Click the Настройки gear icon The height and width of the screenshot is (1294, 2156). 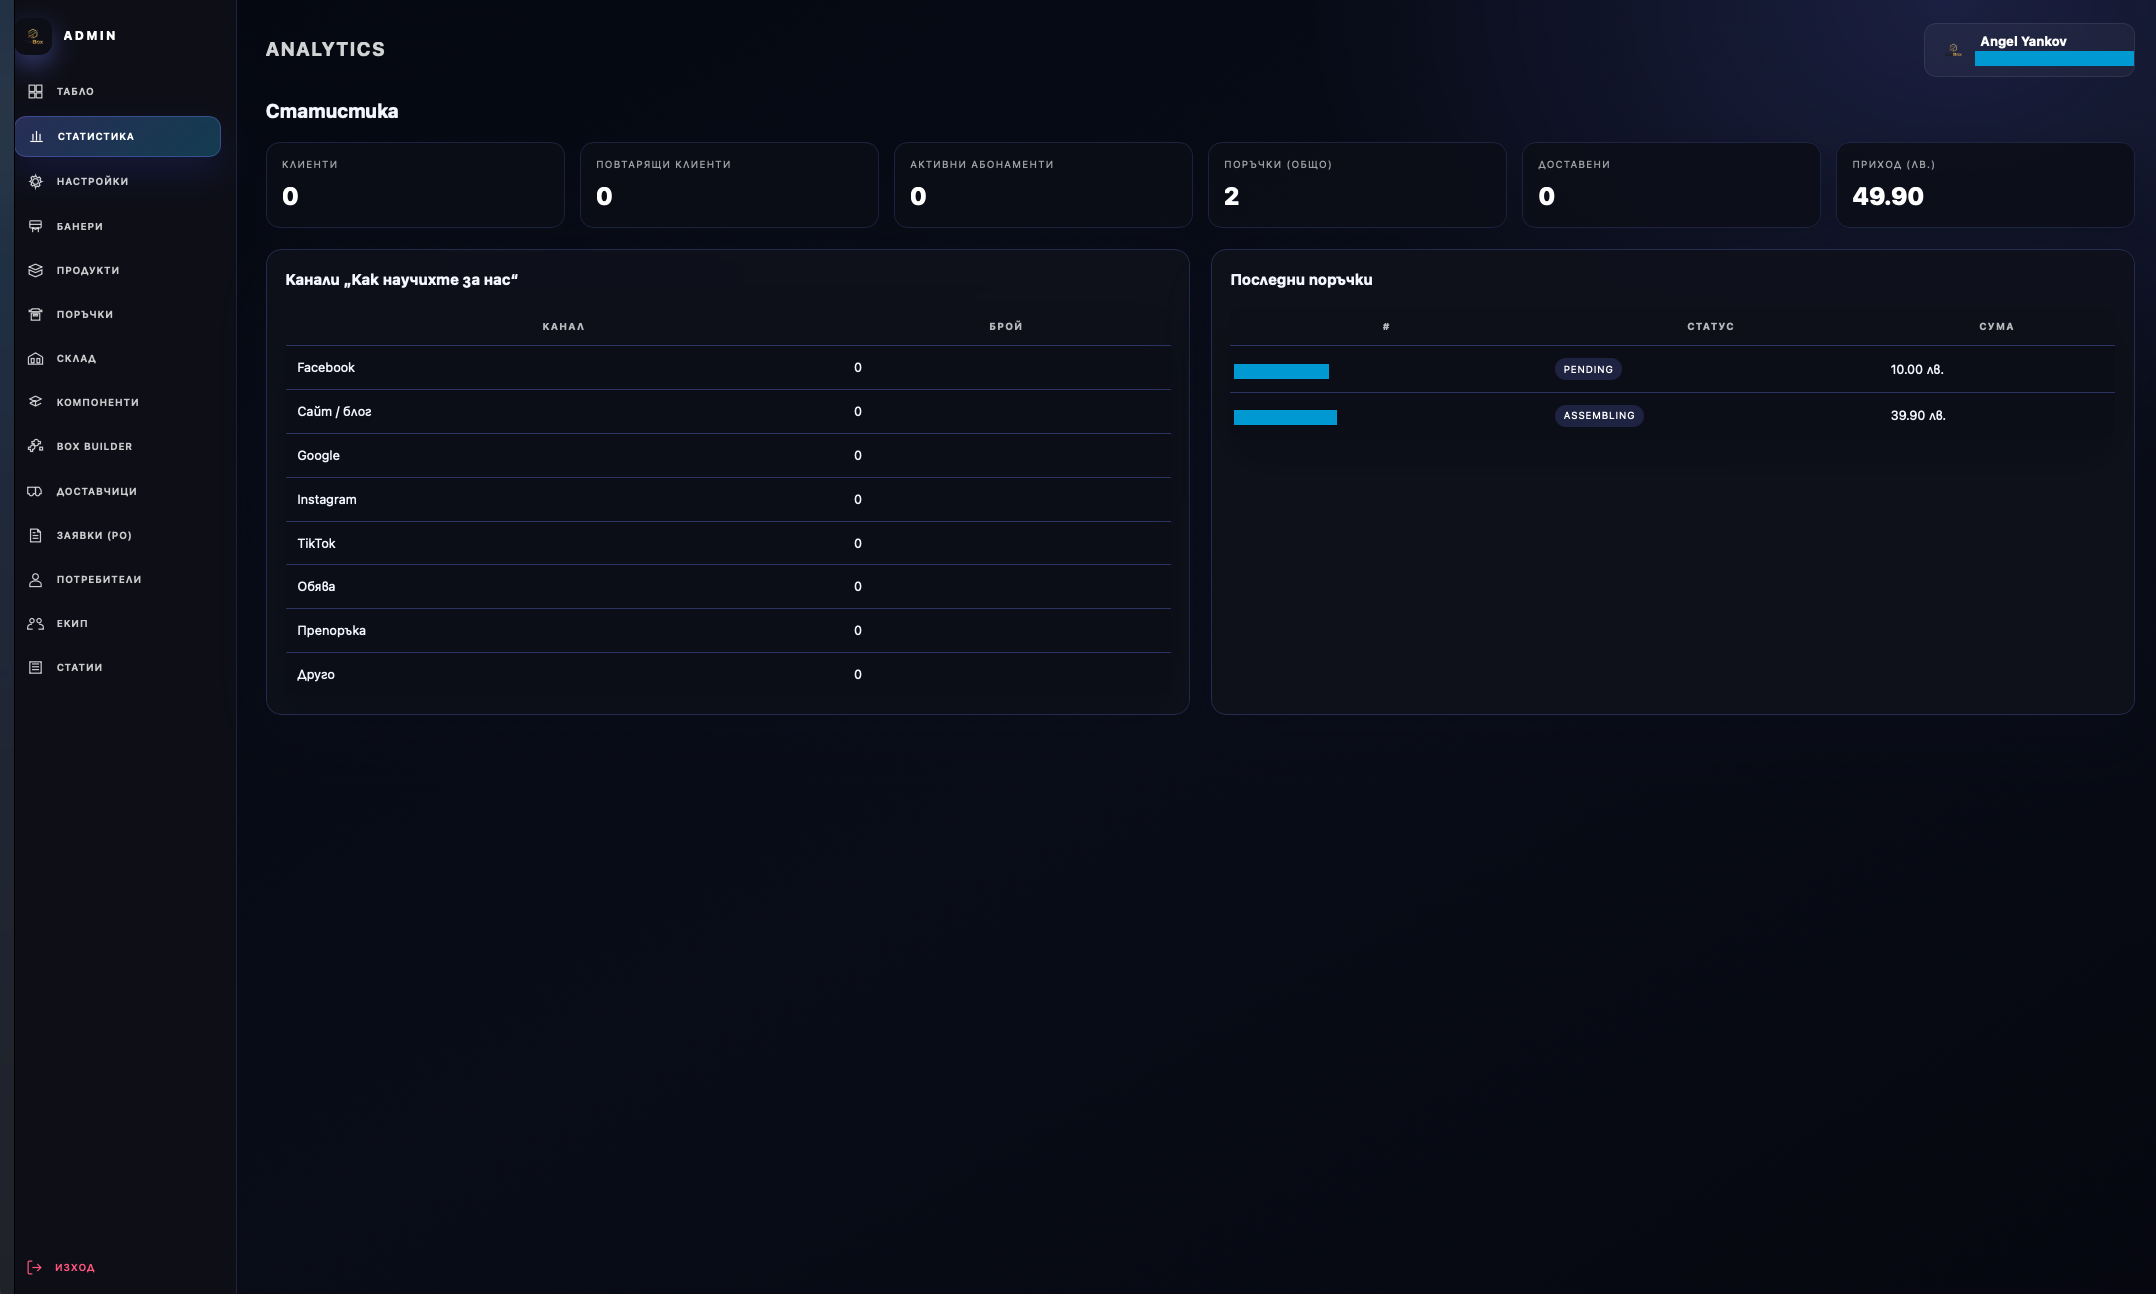(x=35, y=181)
